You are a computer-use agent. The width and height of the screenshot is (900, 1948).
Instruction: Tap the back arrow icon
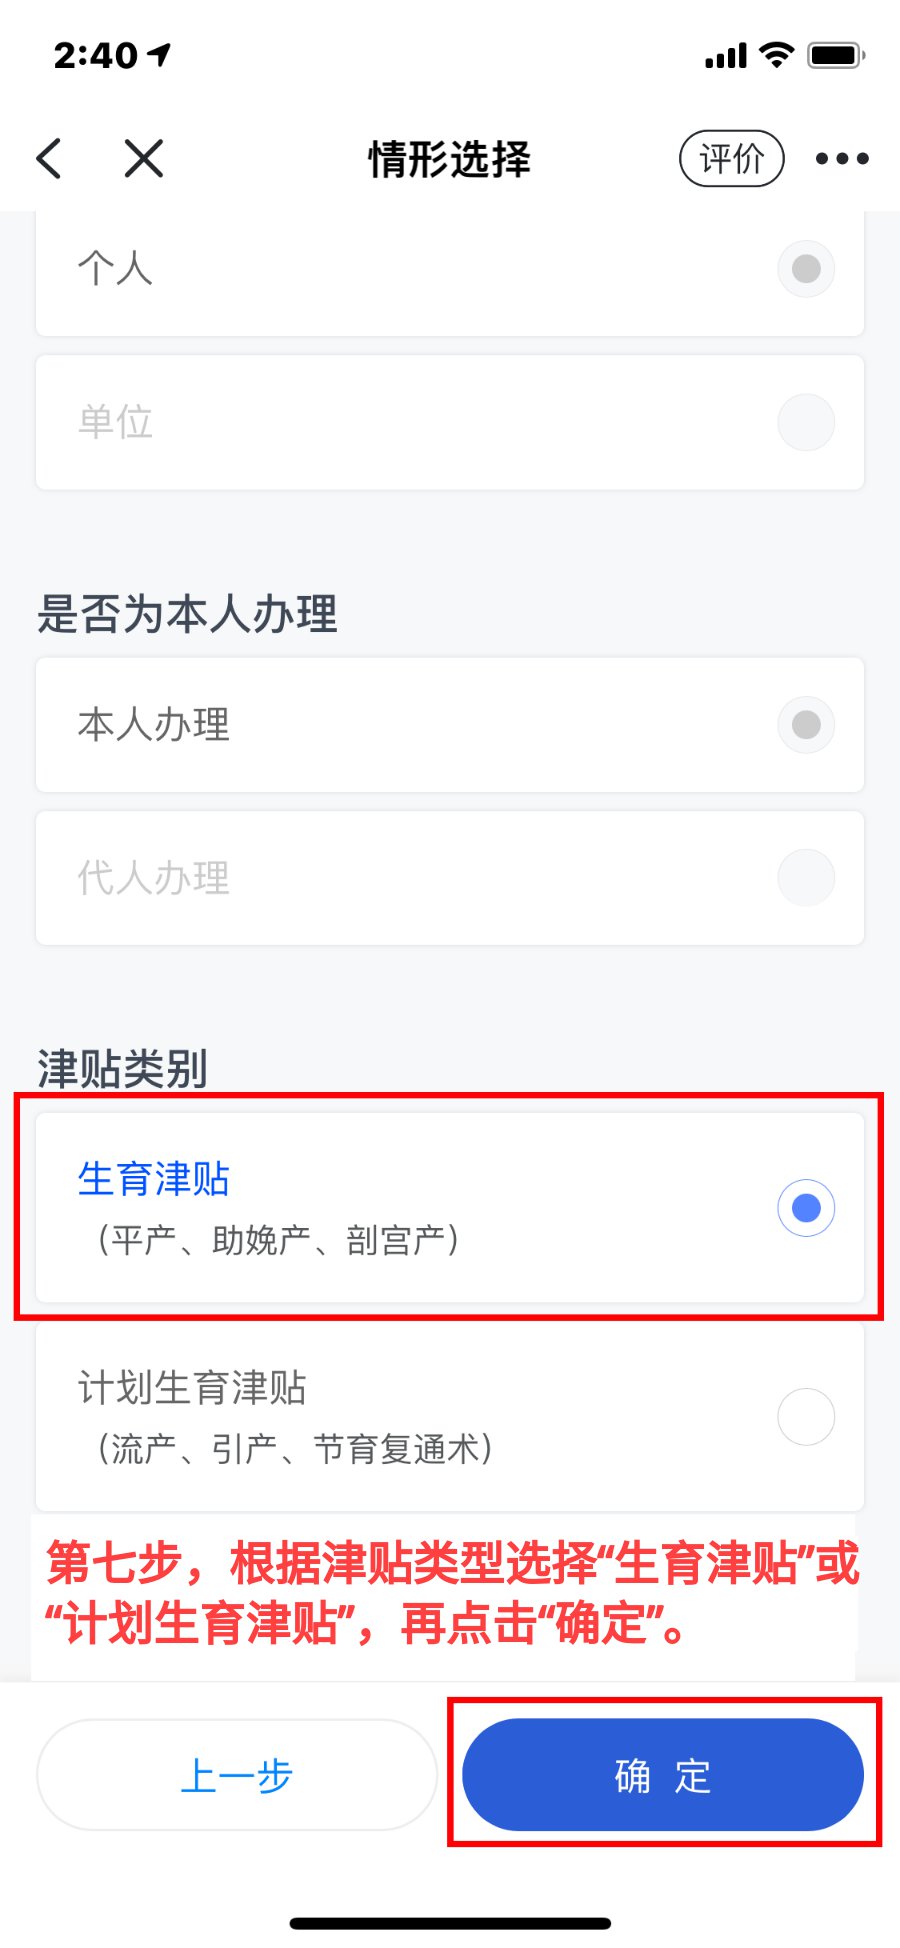tap(49, 158)
